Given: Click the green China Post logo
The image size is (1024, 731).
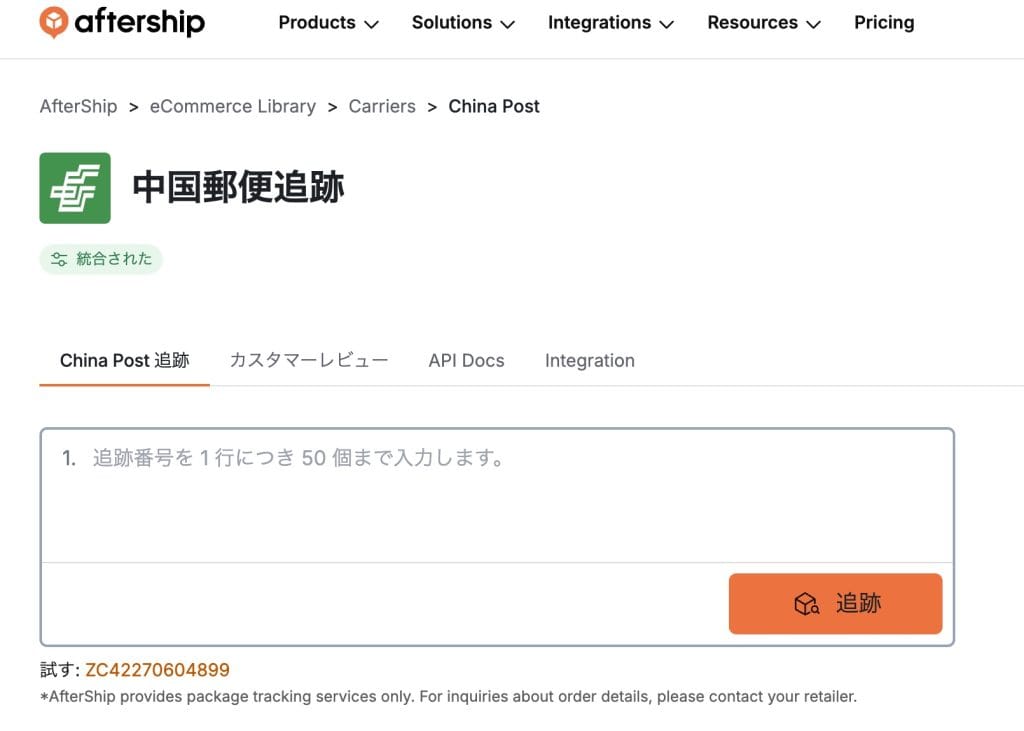Looking at the screenshot, I should point(75,188).
